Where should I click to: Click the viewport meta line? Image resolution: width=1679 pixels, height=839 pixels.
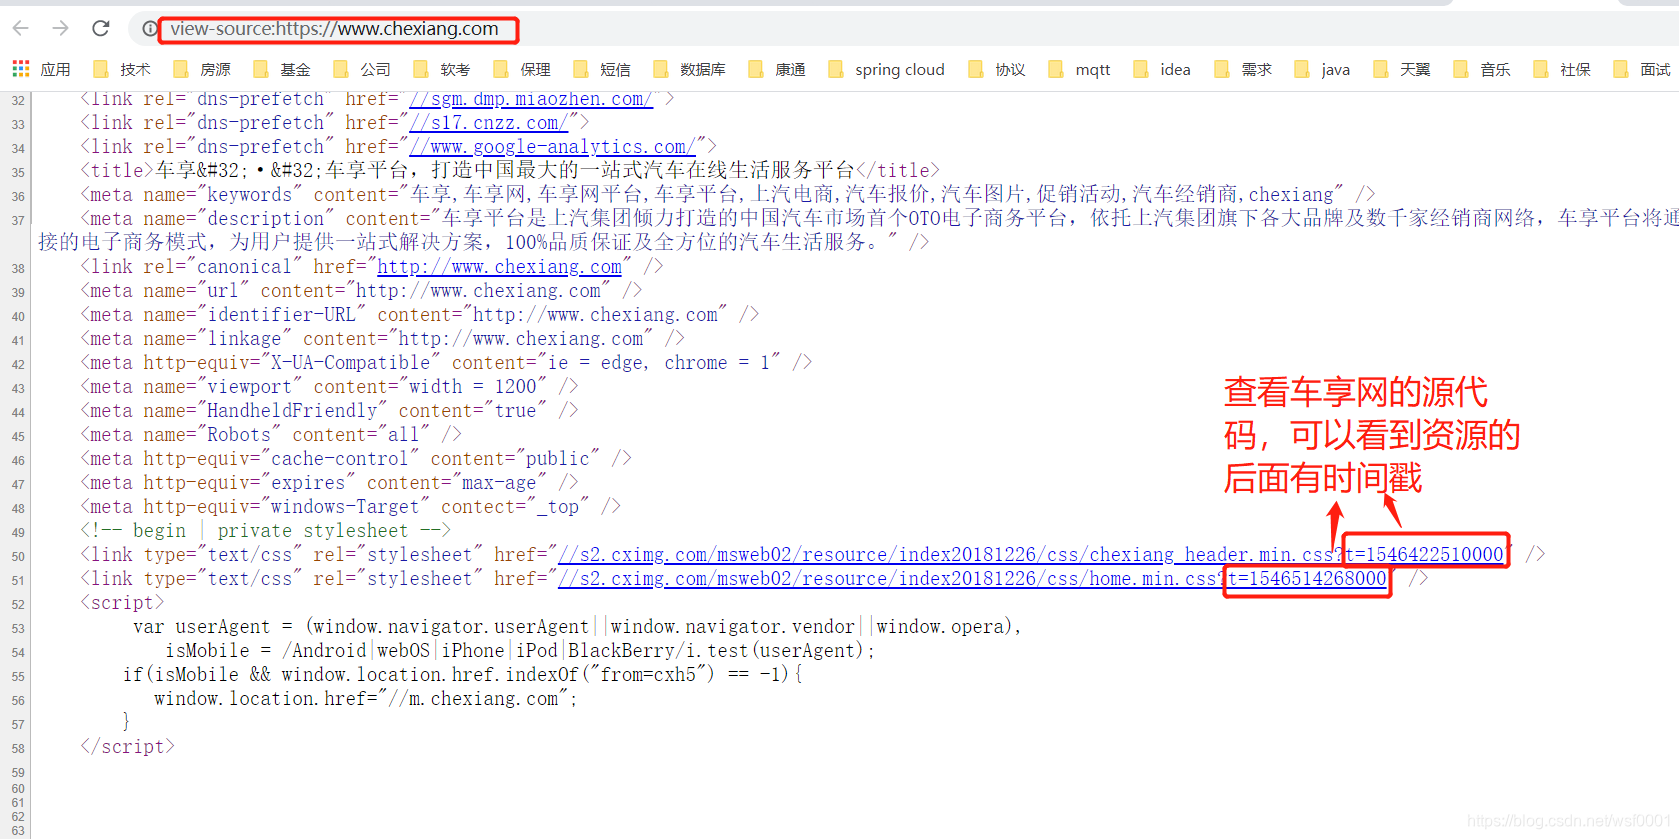coord(329,386)
